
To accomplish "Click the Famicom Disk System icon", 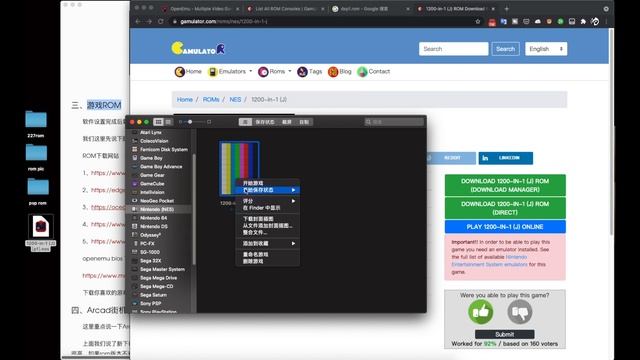I will [x=135, y=149].
